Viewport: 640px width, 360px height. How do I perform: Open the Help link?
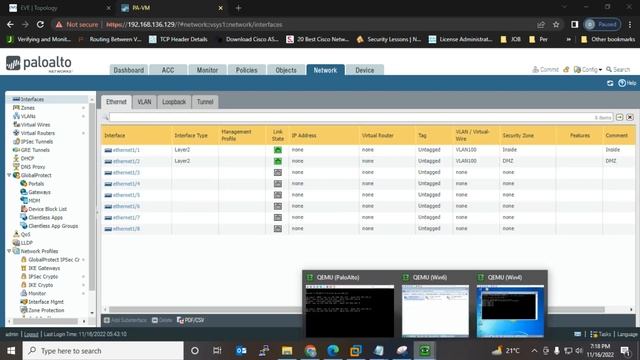(627, 83)
